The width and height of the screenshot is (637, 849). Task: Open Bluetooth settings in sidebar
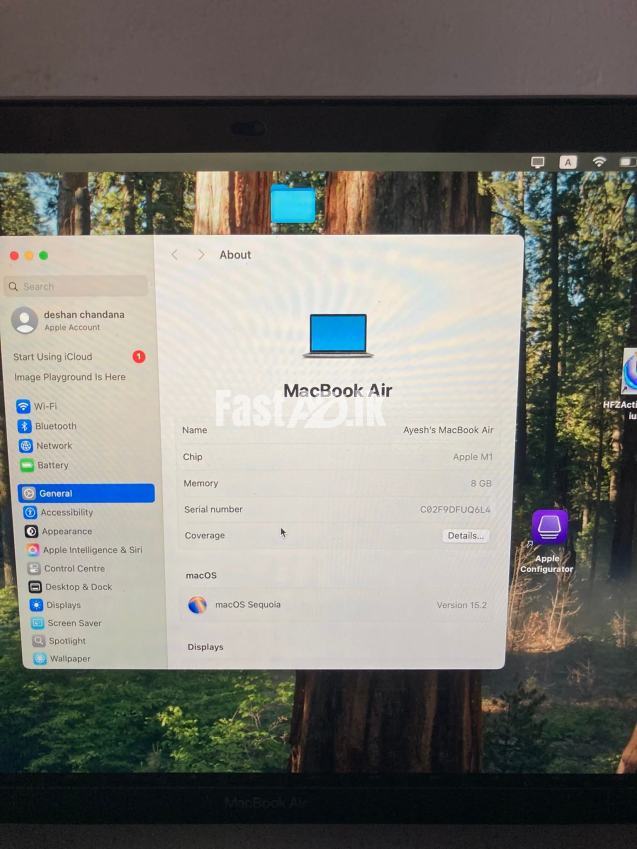(55, 426)
